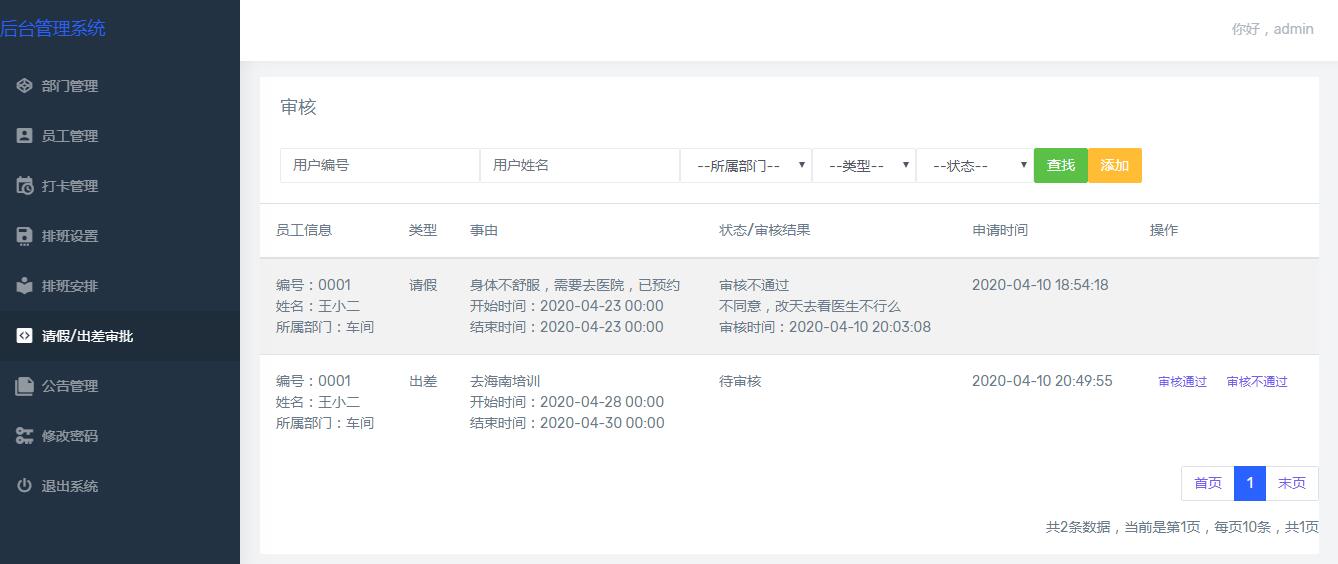Click the 请假 type cell

coord(423,285)
